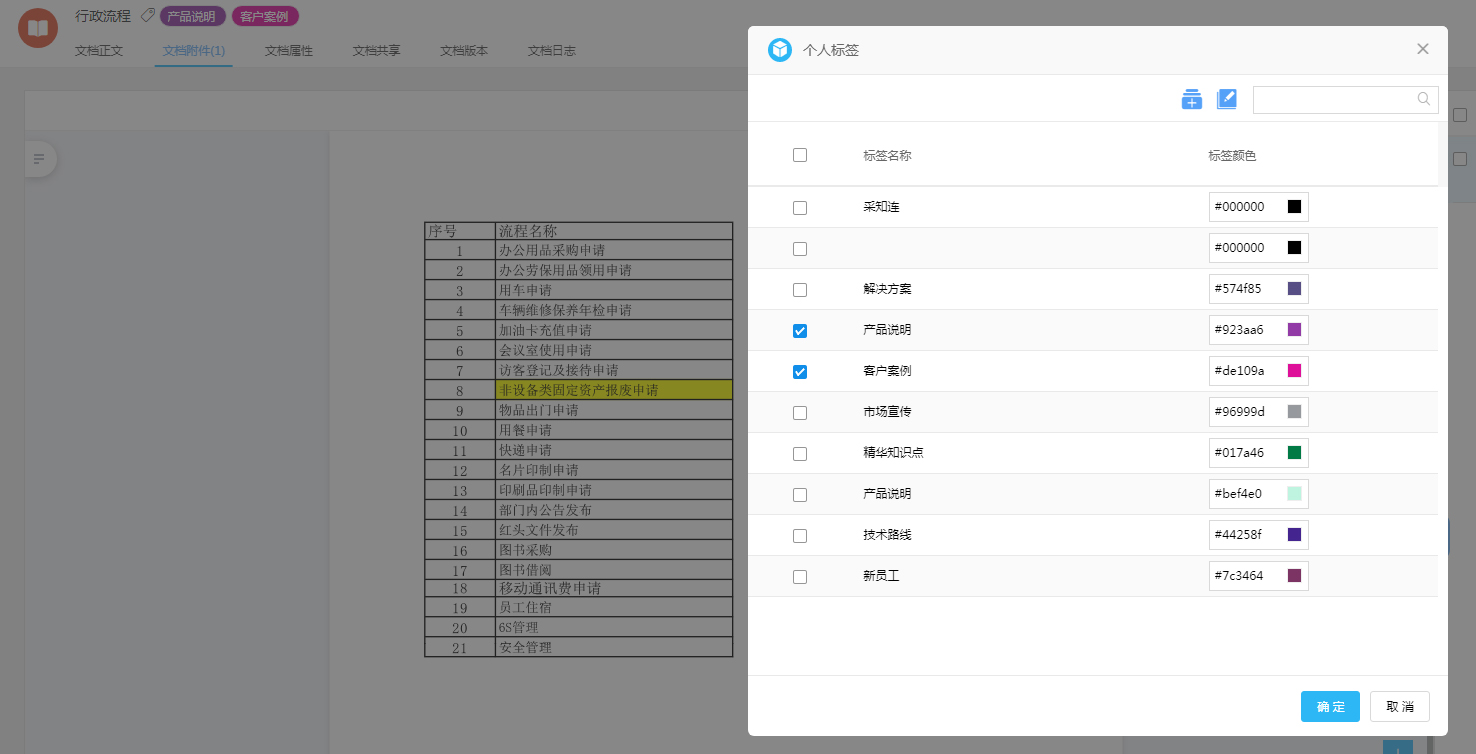This screenshot has height=754, width=1476.
Task: Click the blue cube dialog icon
Action: (x=780, y=50)
